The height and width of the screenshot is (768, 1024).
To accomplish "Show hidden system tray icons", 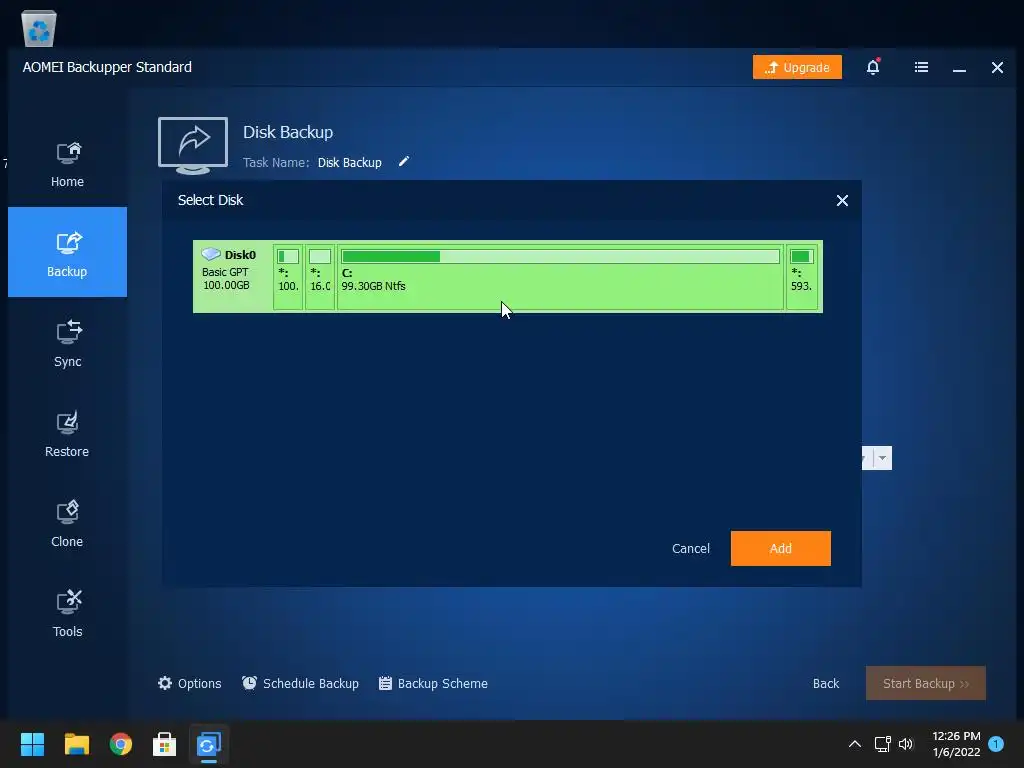I will tap(854, 744).
